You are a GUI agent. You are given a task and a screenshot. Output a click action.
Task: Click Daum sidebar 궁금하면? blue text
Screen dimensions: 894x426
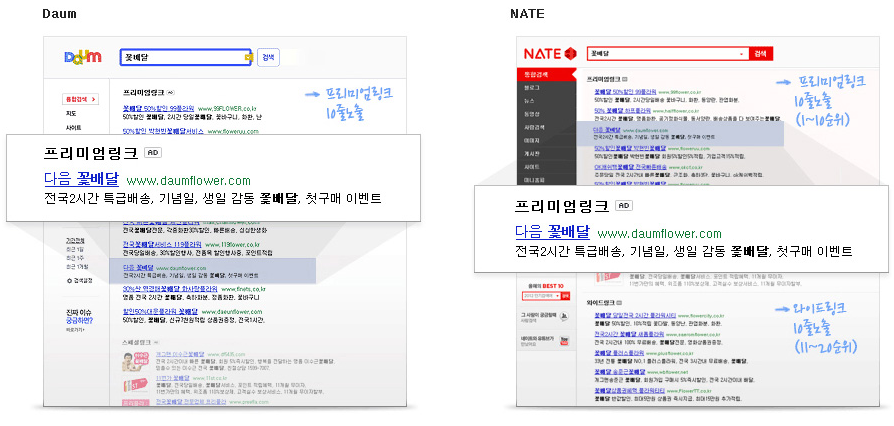(79, 320)
